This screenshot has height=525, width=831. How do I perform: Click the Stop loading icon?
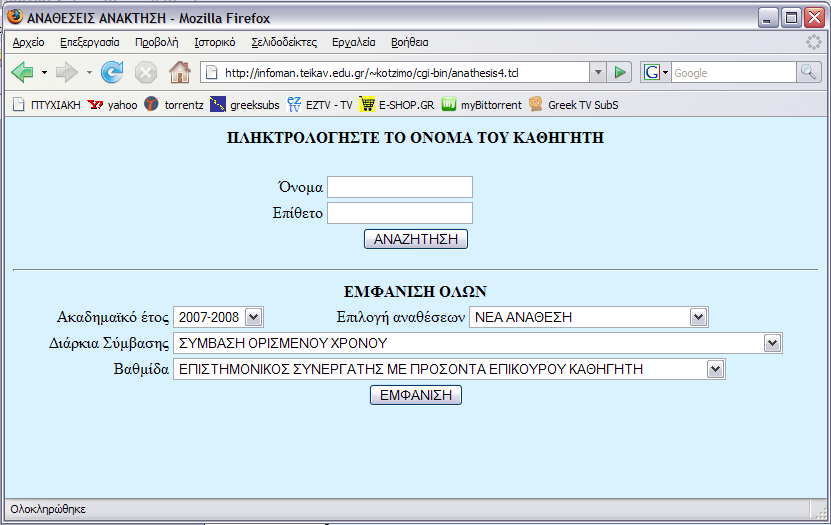(x=145, y=73)
